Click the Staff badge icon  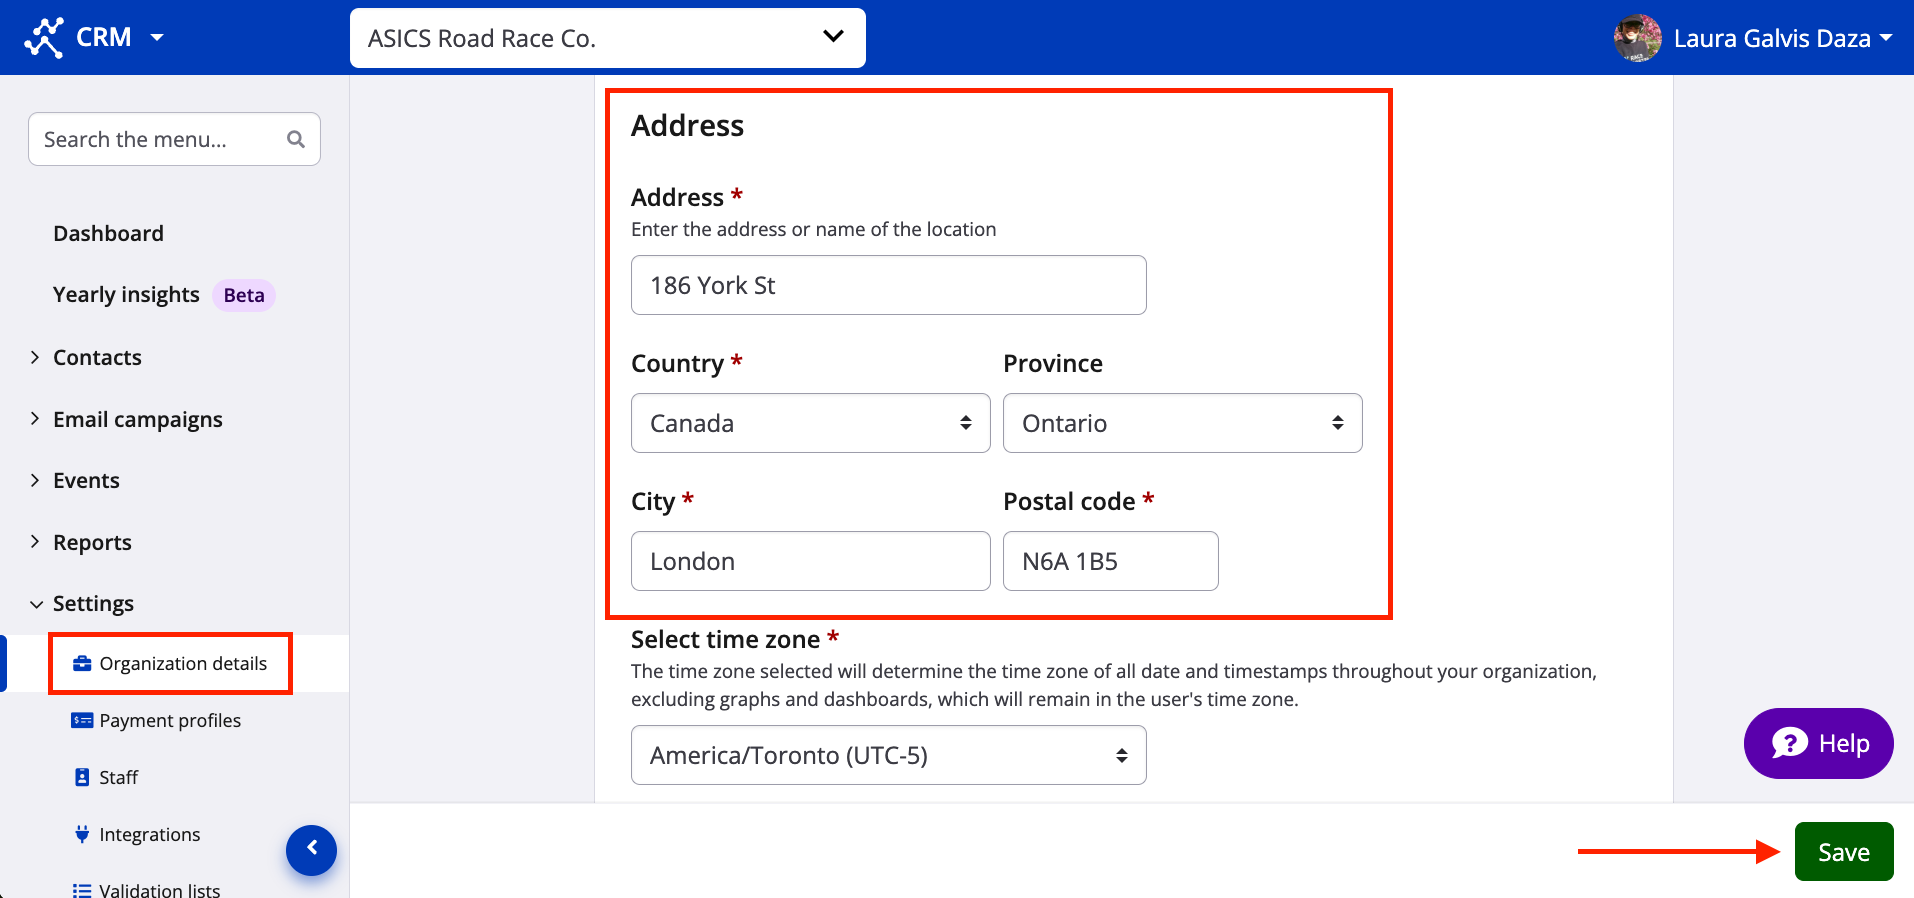click(82, 778)
